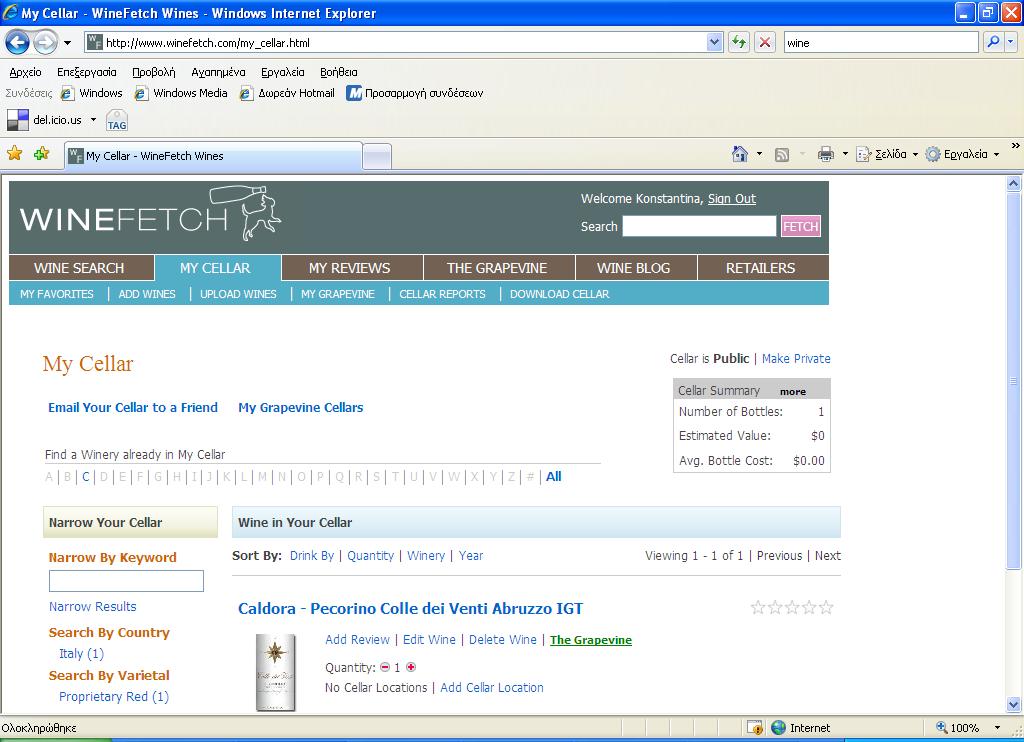
Task: Stop loading with the red X icon
Action: (765, 42)
